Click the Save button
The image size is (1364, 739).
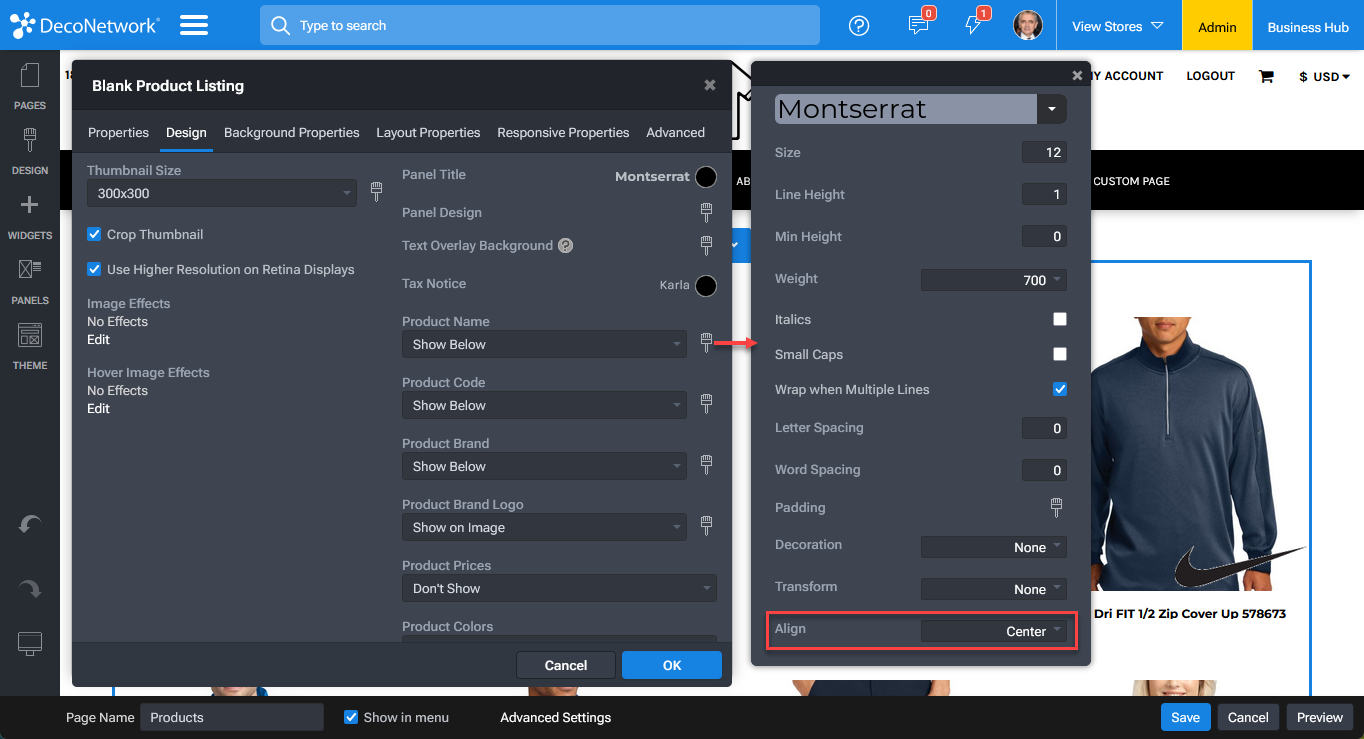(x=1185, y=717)
